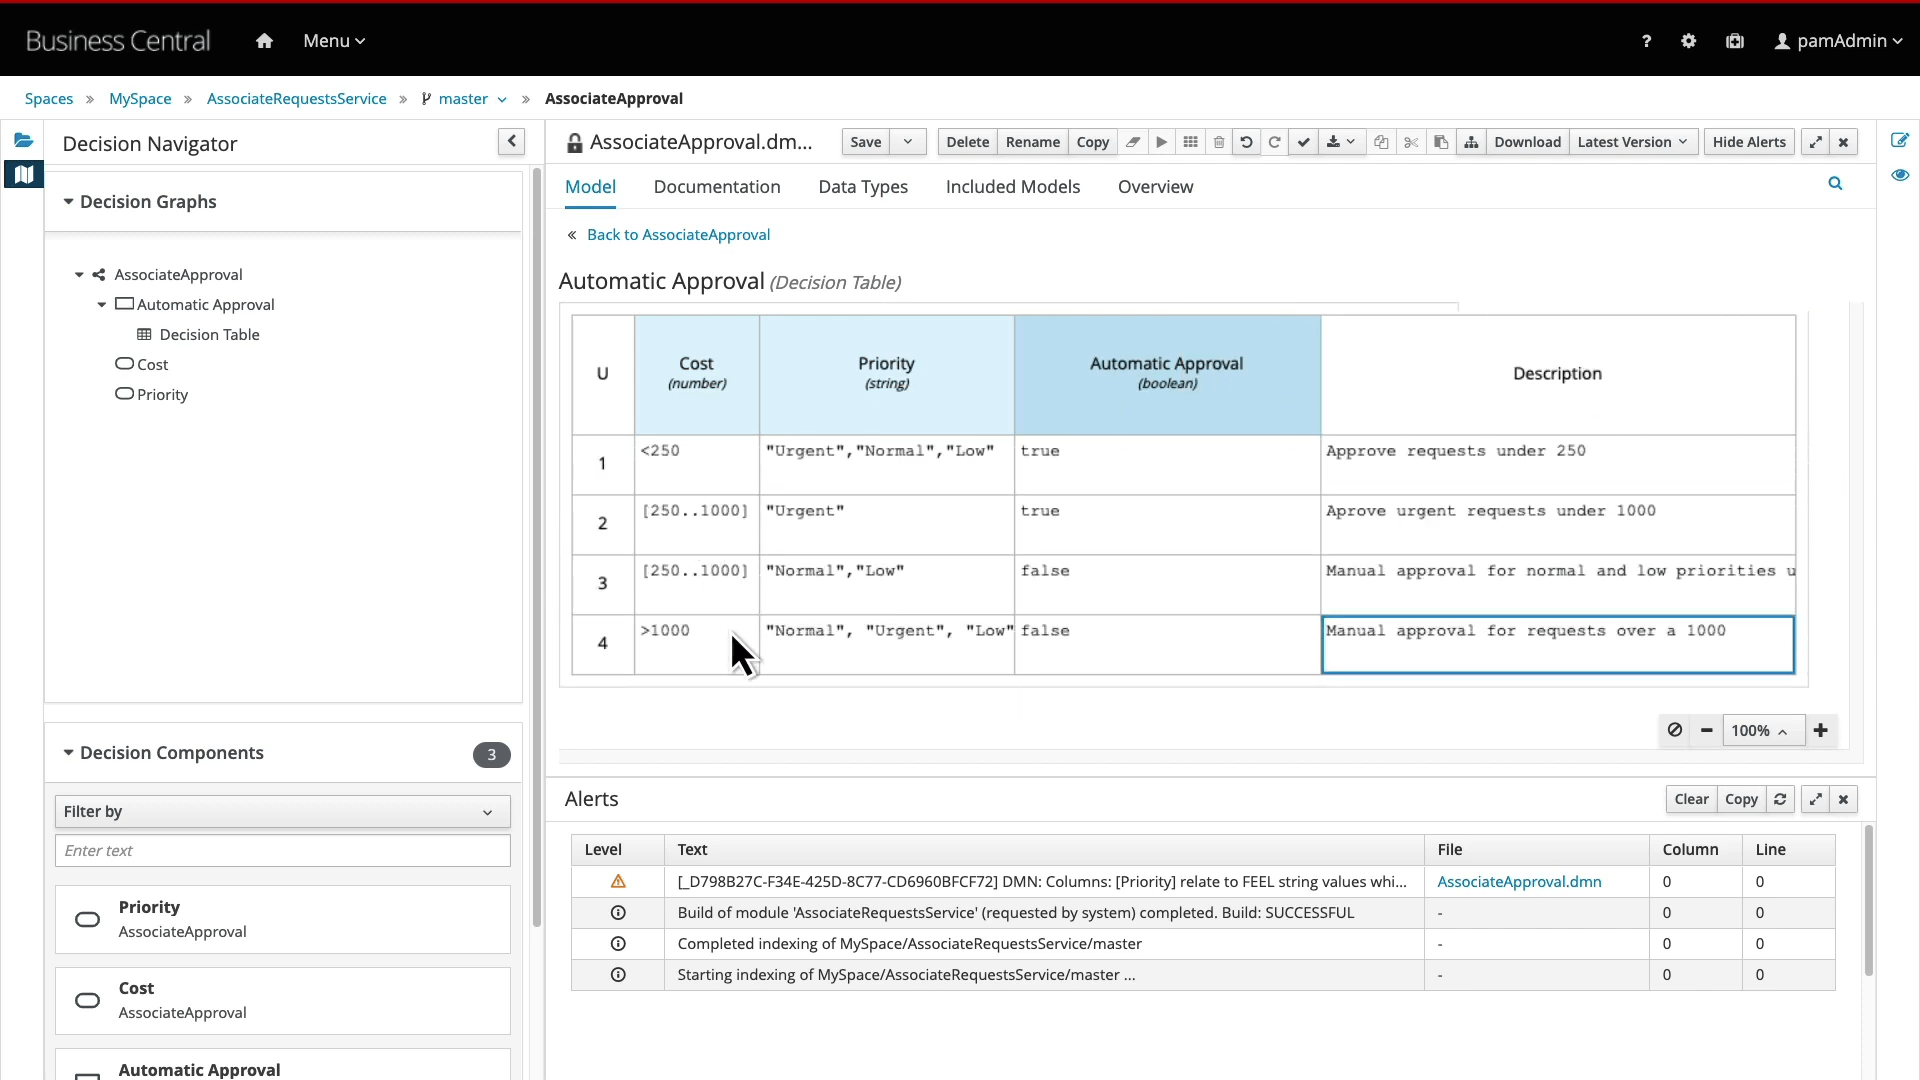The width and height of the screenshot is (1920, 1080).
Task: Toggle the preview eye icon on right sidebar
Action: coord(1900,175)
